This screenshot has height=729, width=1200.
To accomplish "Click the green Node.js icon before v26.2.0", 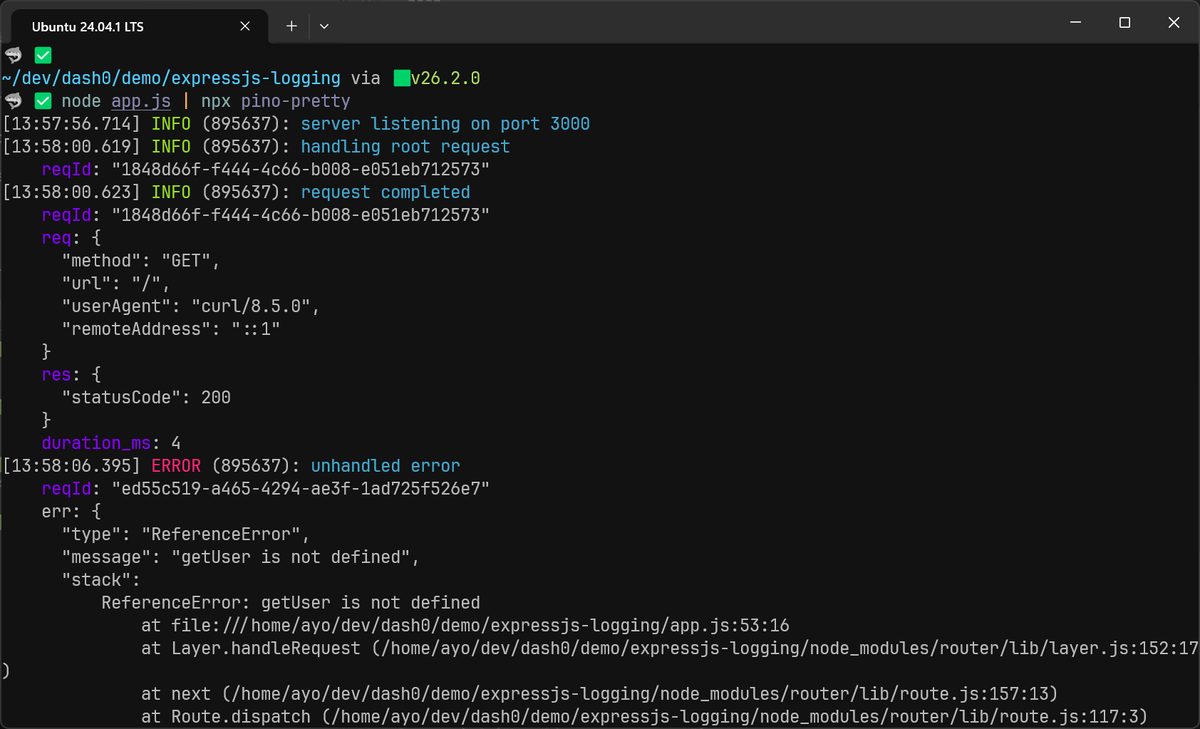I will (x=401, y=78).
